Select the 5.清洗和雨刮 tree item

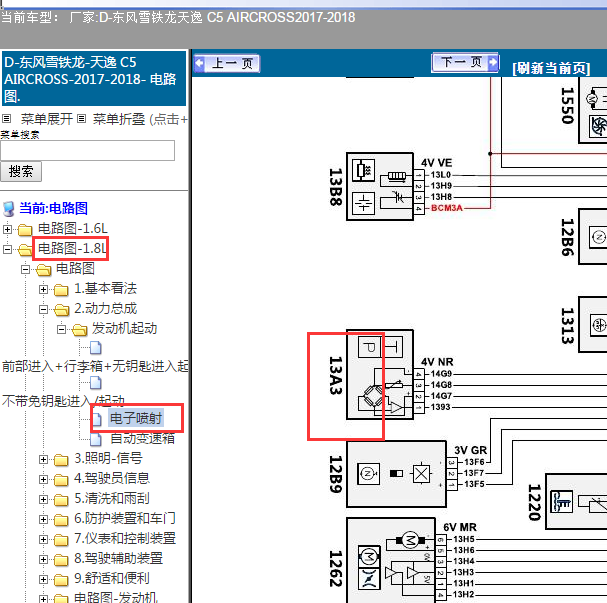(111, 499)
